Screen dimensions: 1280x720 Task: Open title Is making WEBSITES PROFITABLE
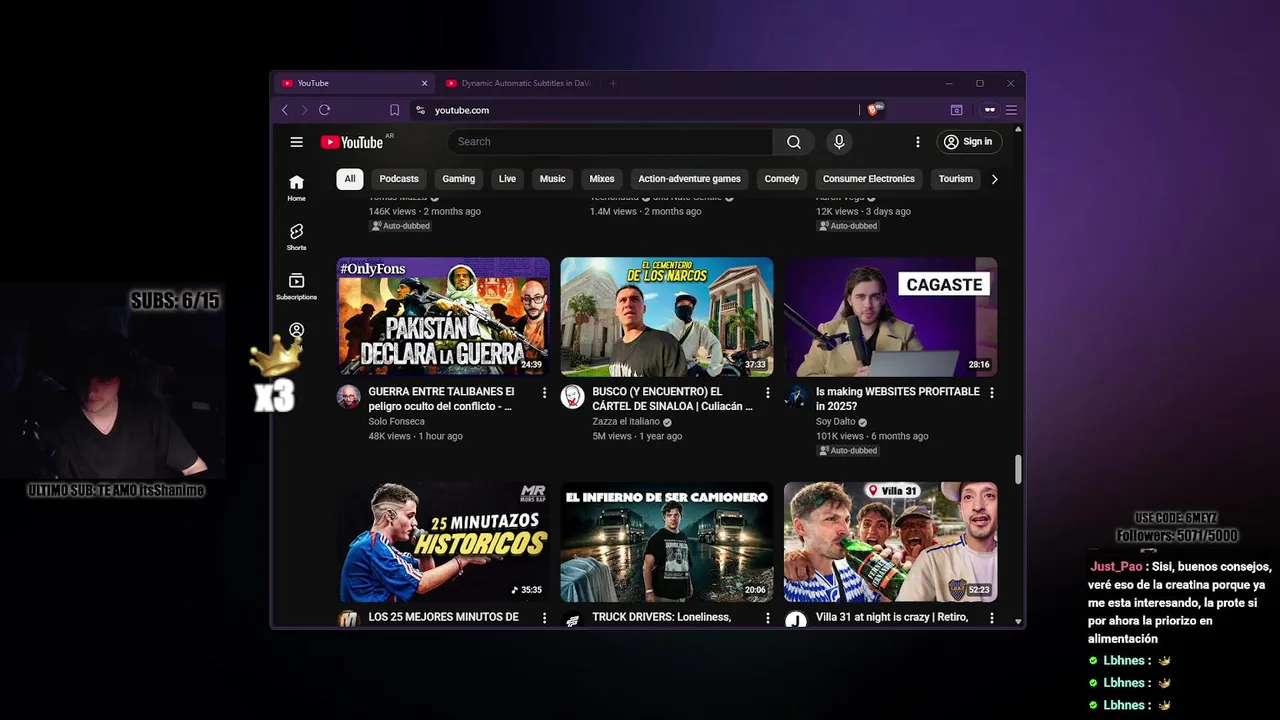click(898, 399)
